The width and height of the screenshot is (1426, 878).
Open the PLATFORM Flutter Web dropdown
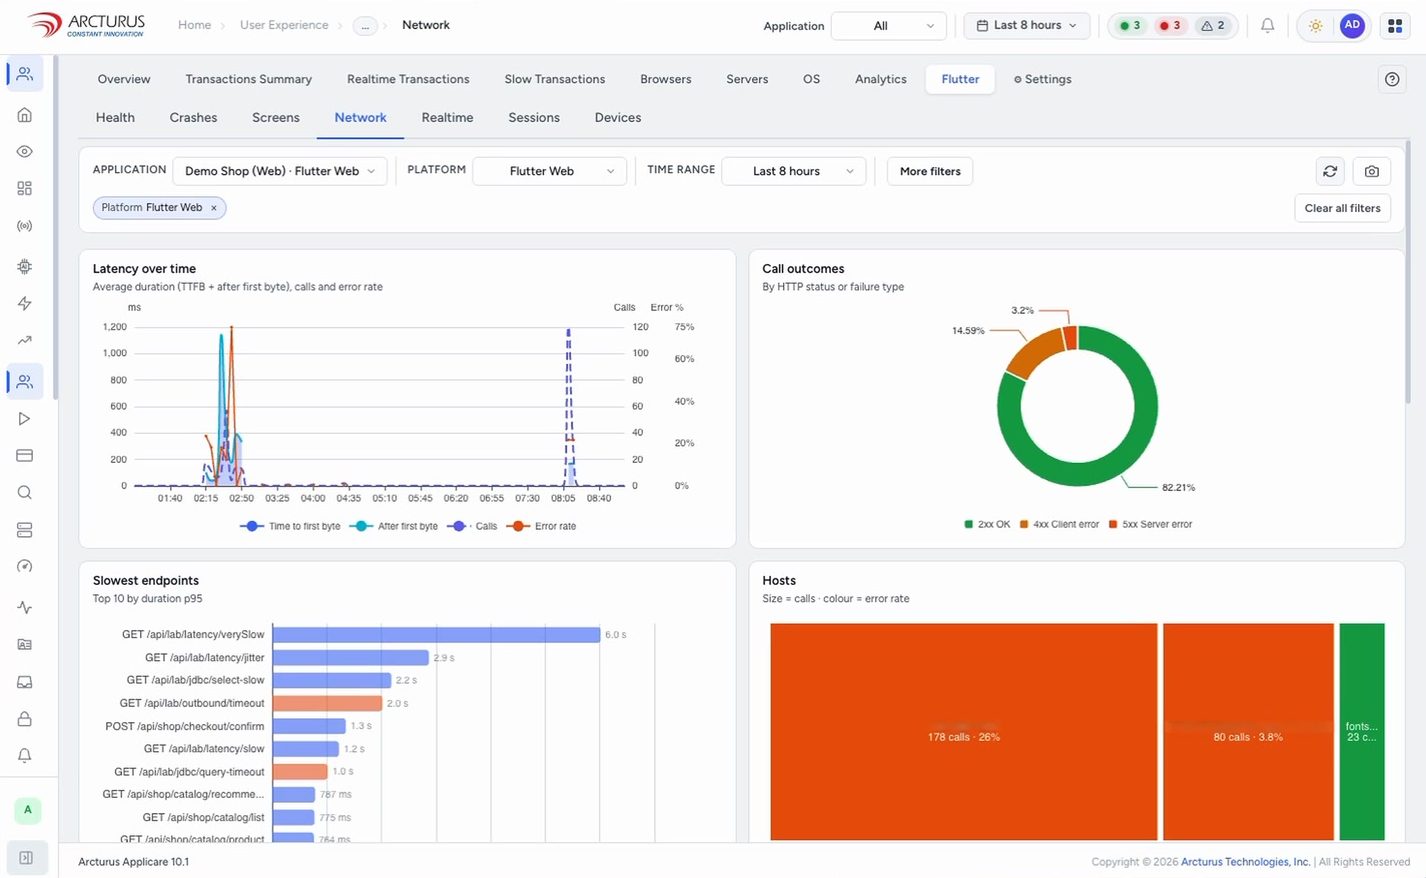click(550, 171)
